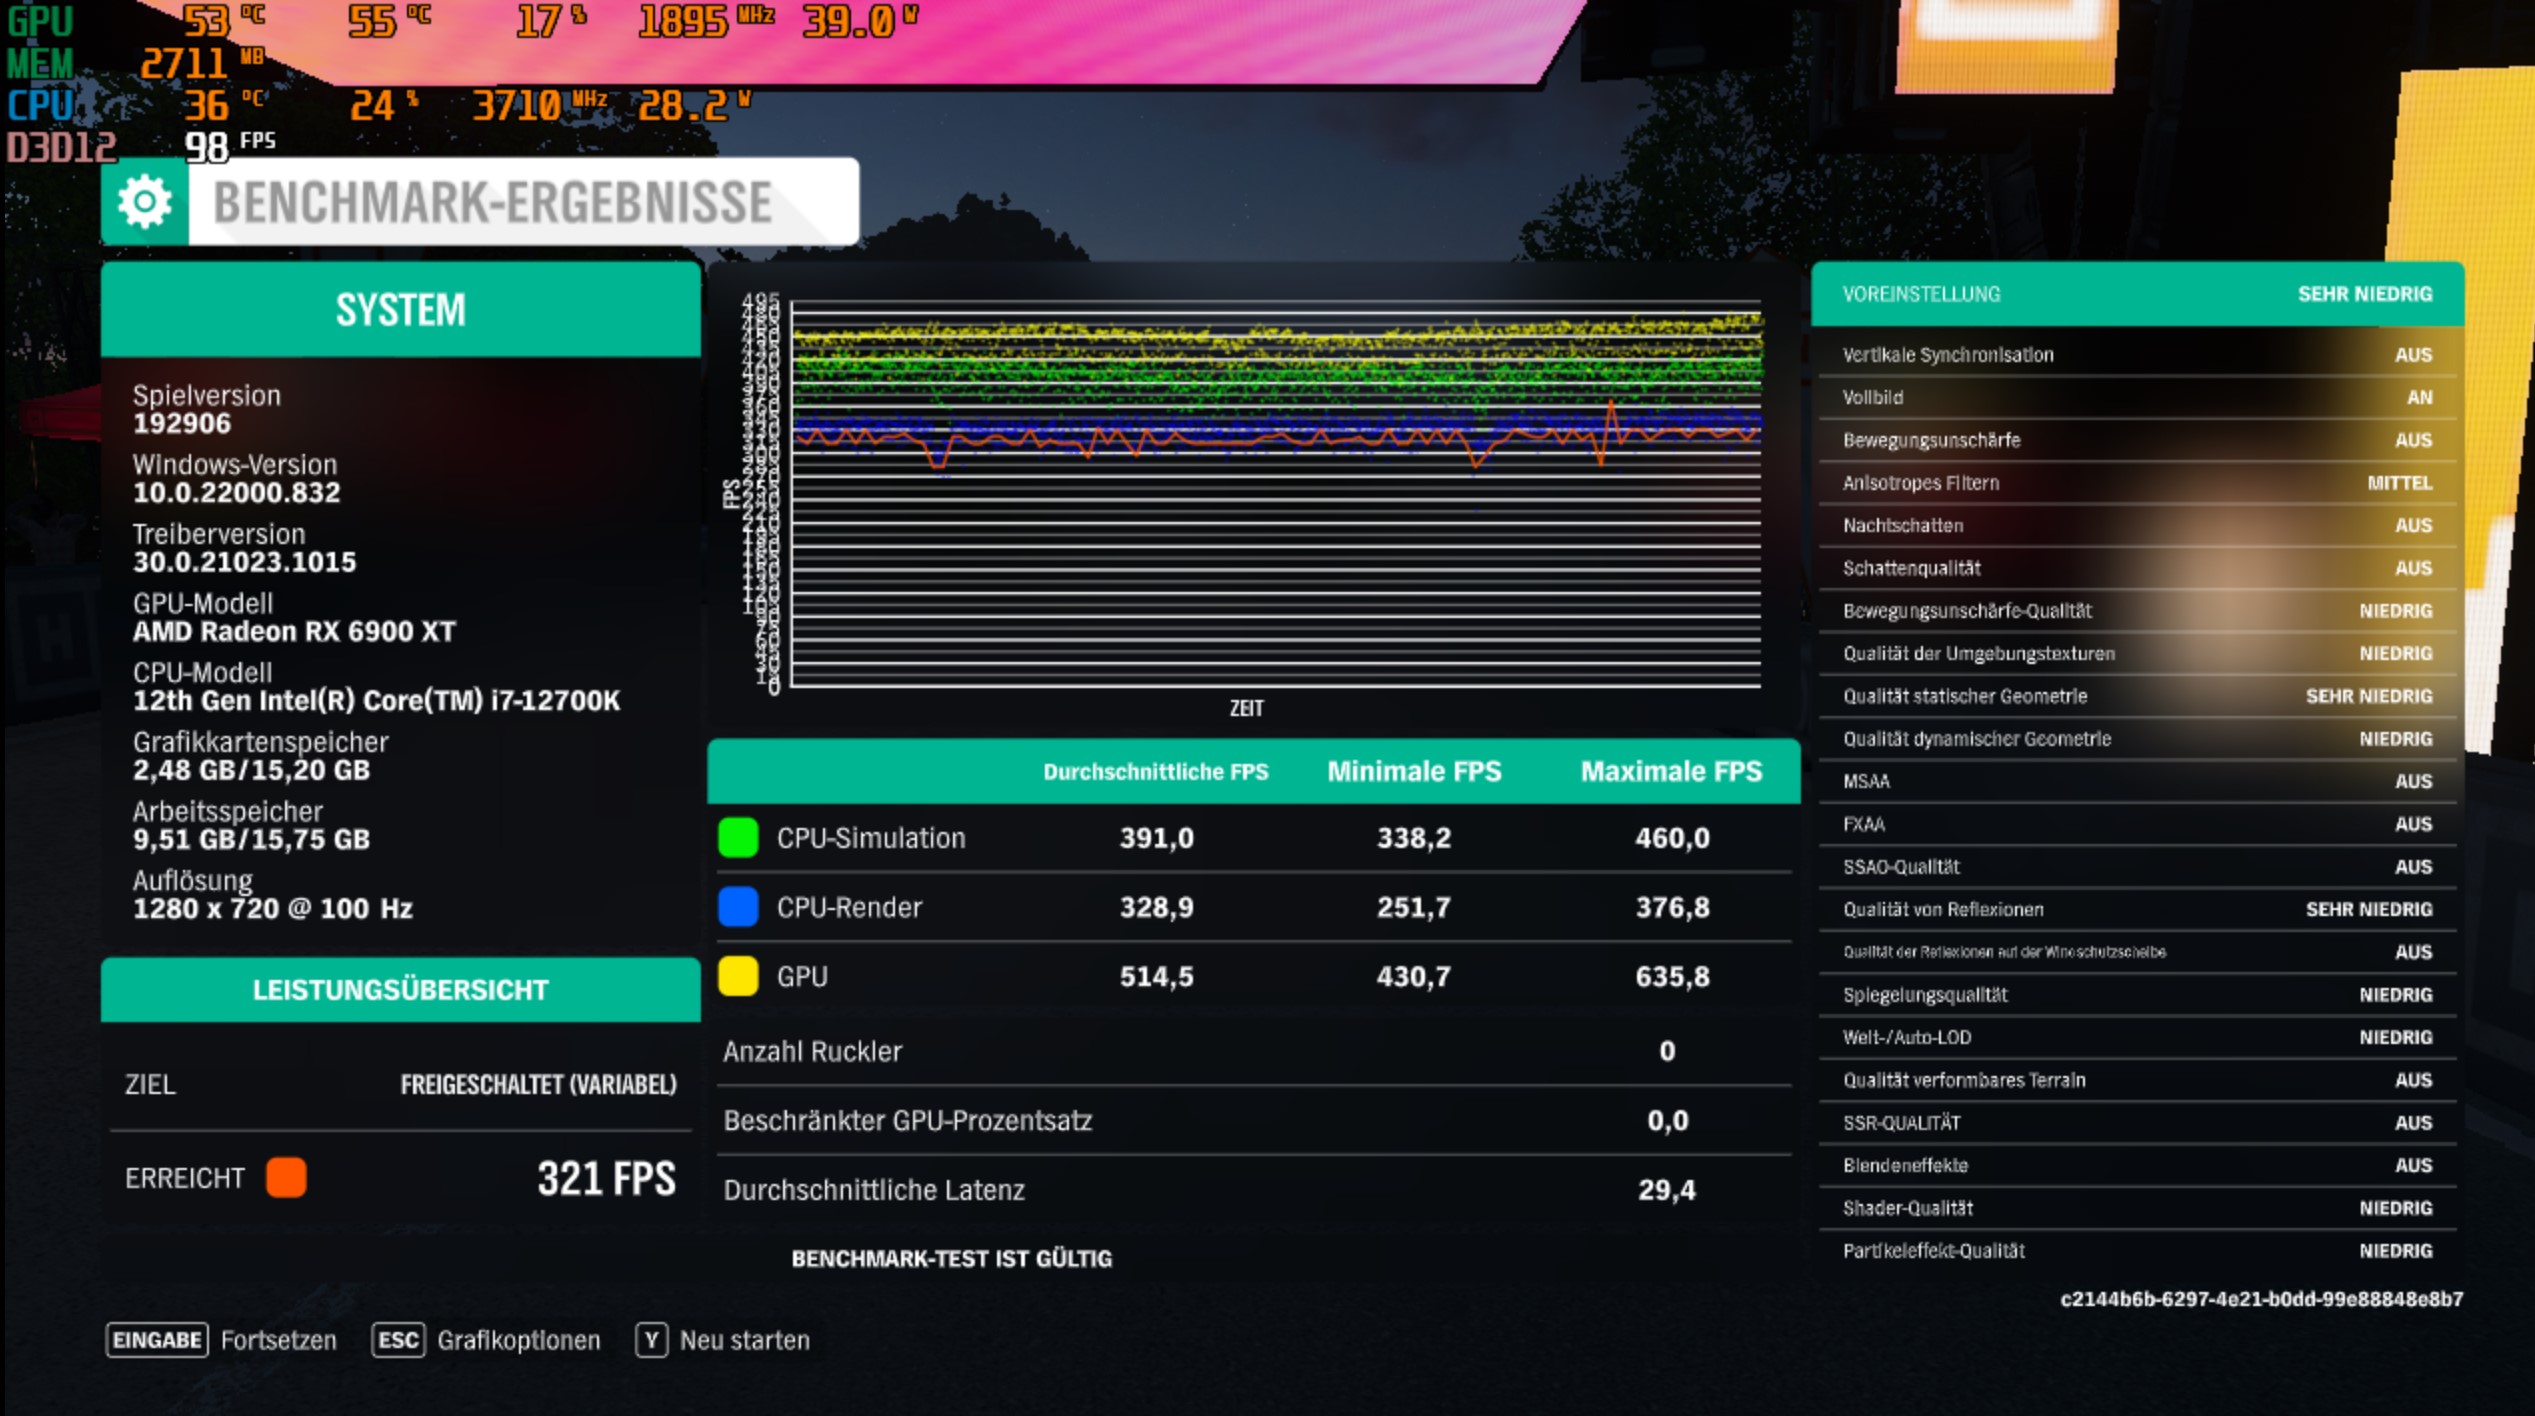This screenshot has height=1416, width=2535.
Task: Open the Voreinstellung preset selector
Action: (x=2135, y=293)
